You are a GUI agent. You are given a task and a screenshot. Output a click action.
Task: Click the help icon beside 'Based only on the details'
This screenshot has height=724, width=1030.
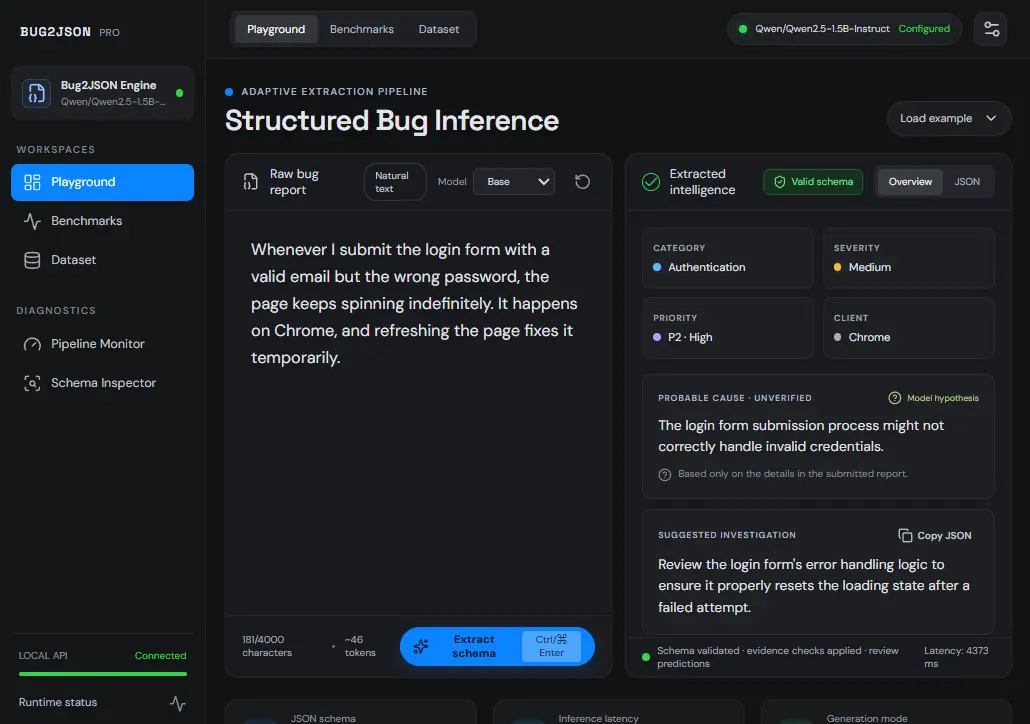664,474
